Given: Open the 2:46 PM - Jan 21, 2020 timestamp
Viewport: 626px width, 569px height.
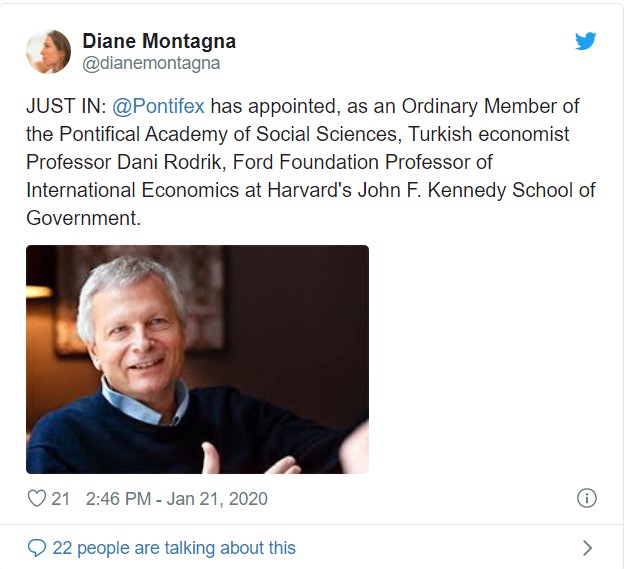Looking at the screenshot, I should coord(177,498).
